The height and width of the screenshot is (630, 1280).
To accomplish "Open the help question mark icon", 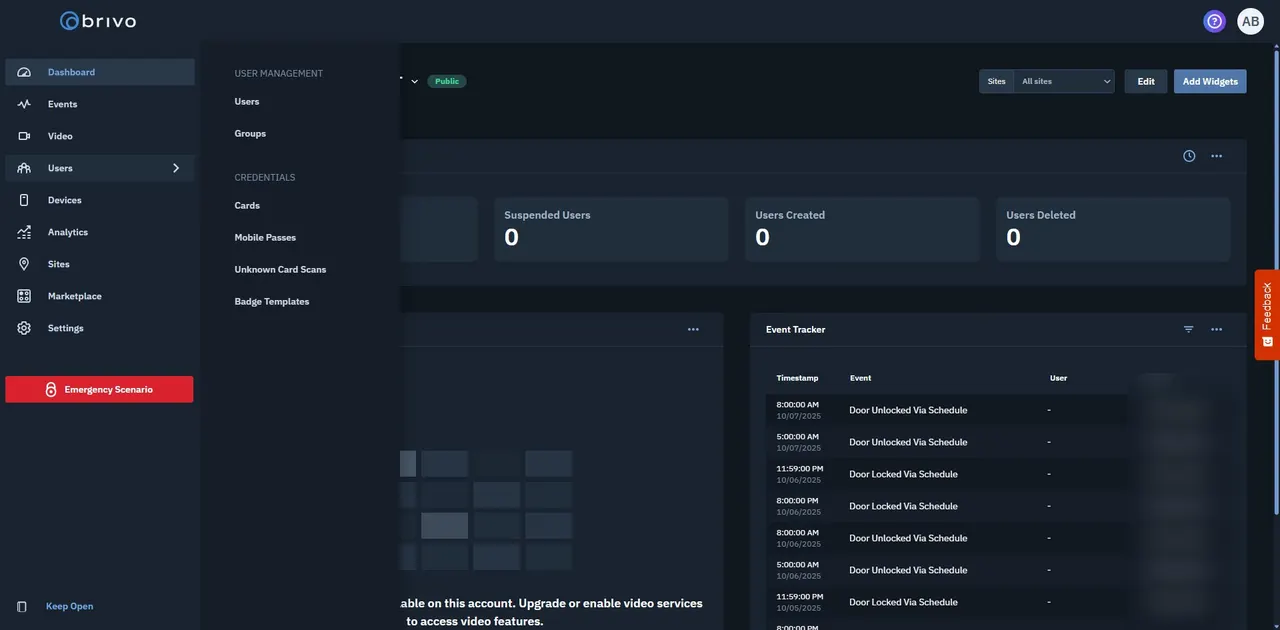I will click(x=1214, y=21).
